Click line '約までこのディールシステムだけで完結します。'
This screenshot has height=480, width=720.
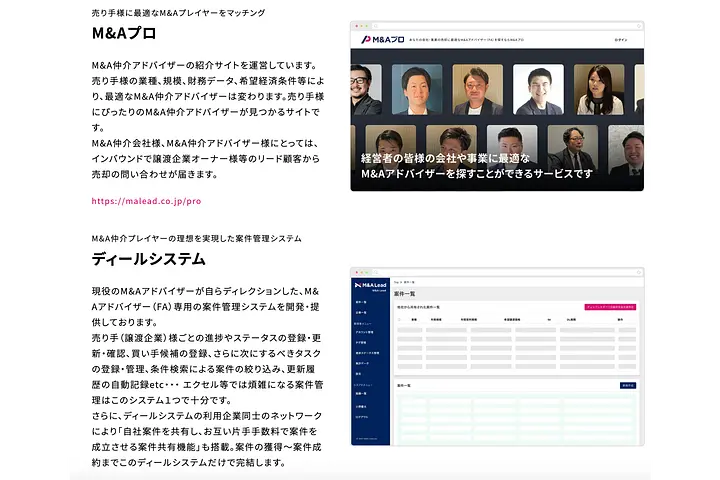[x=188, y=463]
